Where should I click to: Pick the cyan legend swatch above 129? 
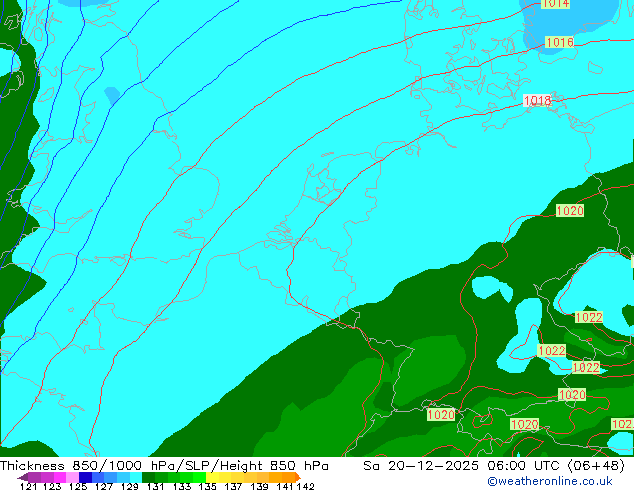136,477
